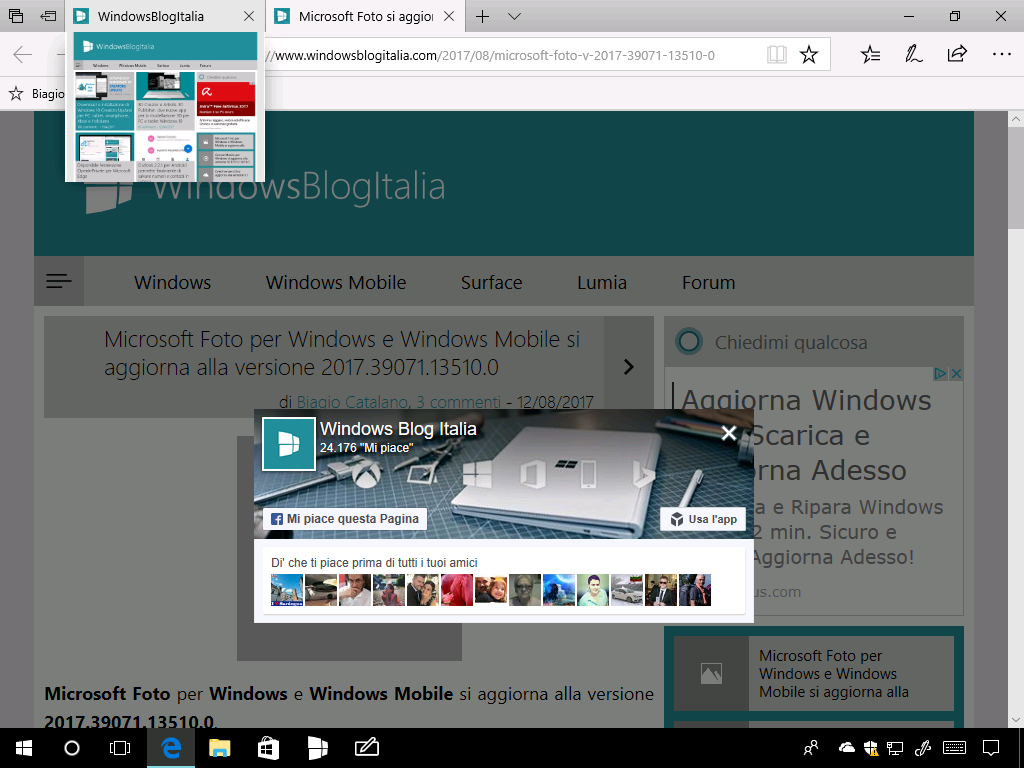
Task: Close the Microsoft Foto tab
Action: pyautogui.click(x=449, y=16)
